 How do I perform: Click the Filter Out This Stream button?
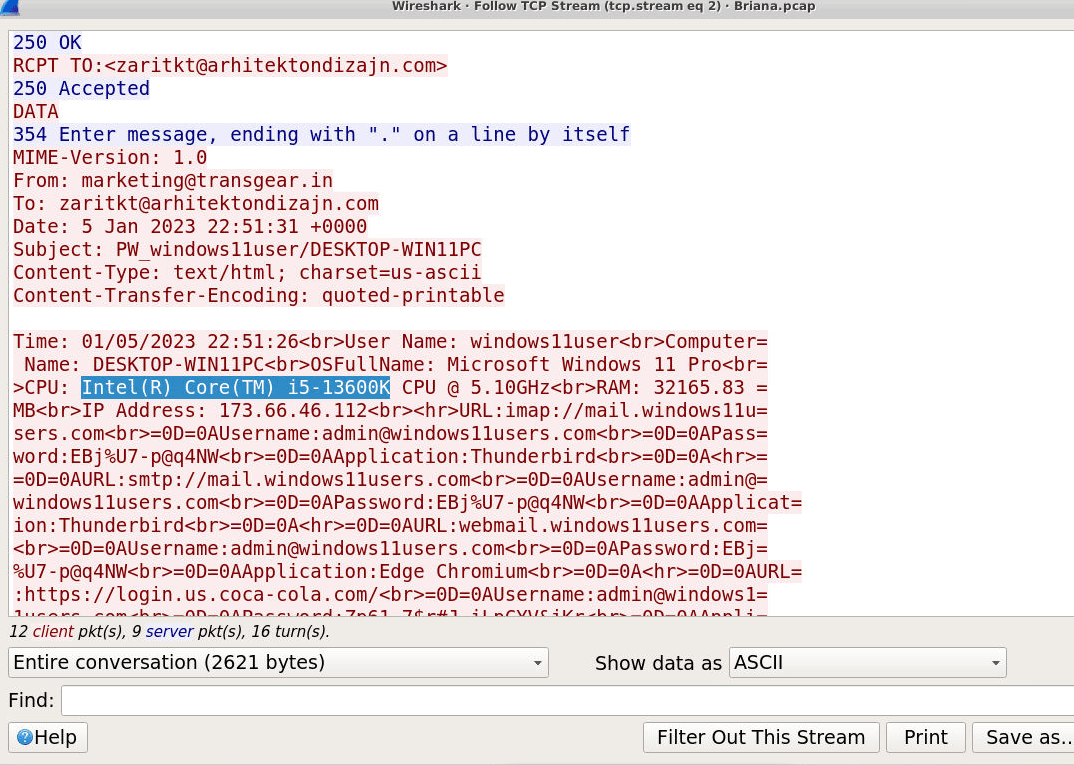click(x=761, y=738)
